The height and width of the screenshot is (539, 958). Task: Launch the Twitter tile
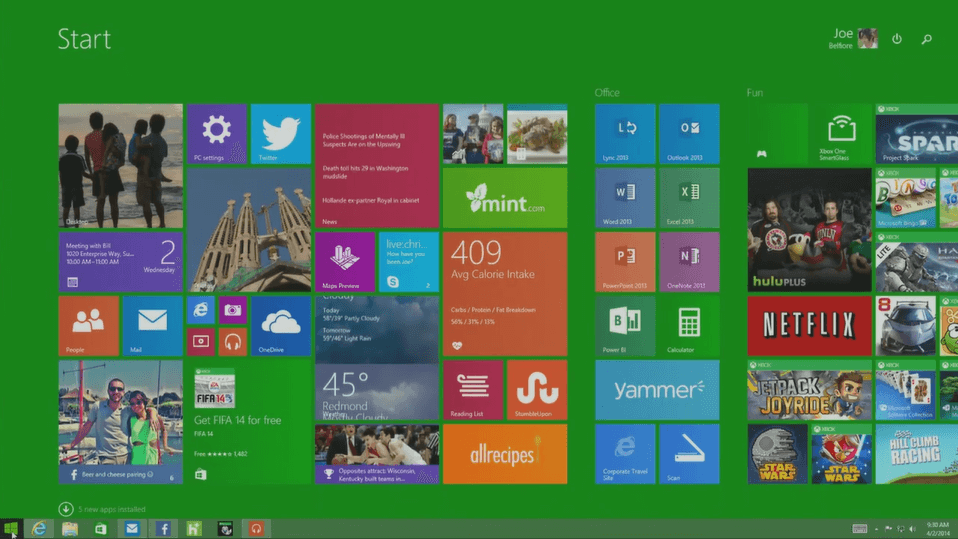click(x=281, y=134)
